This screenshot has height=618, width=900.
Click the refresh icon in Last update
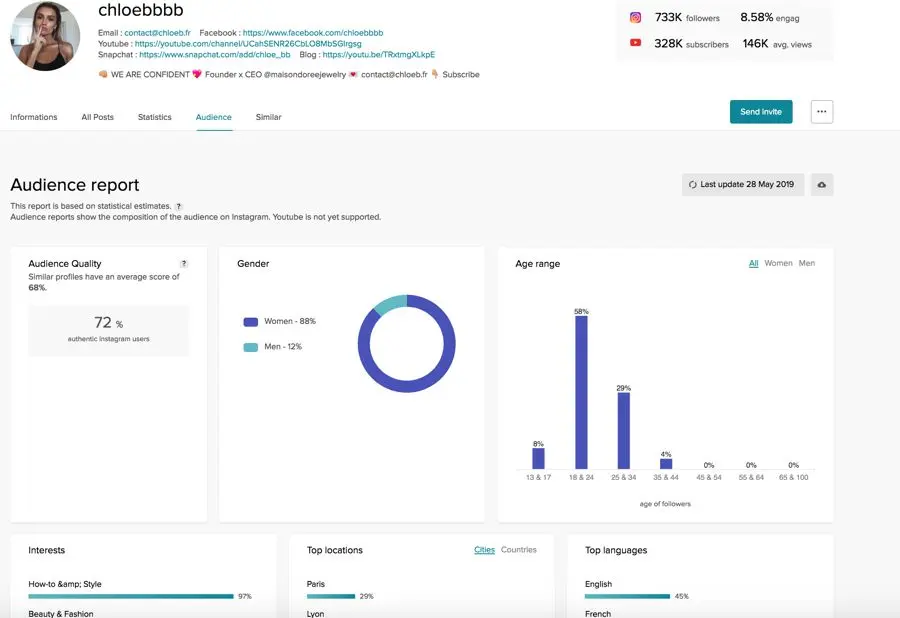(692, 185)
